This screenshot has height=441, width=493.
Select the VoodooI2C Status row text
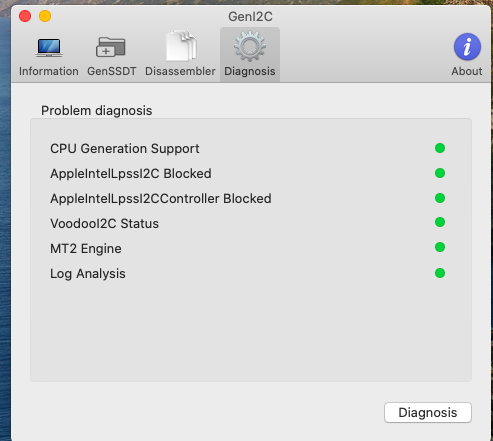(x=104, y=224)
